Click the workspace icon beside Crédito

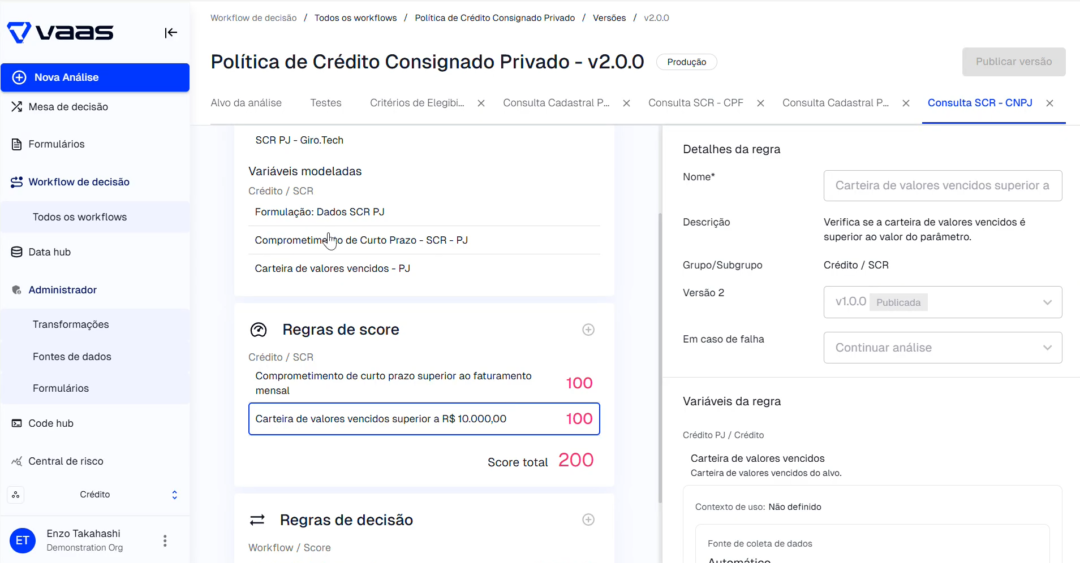tap(15, 495)
